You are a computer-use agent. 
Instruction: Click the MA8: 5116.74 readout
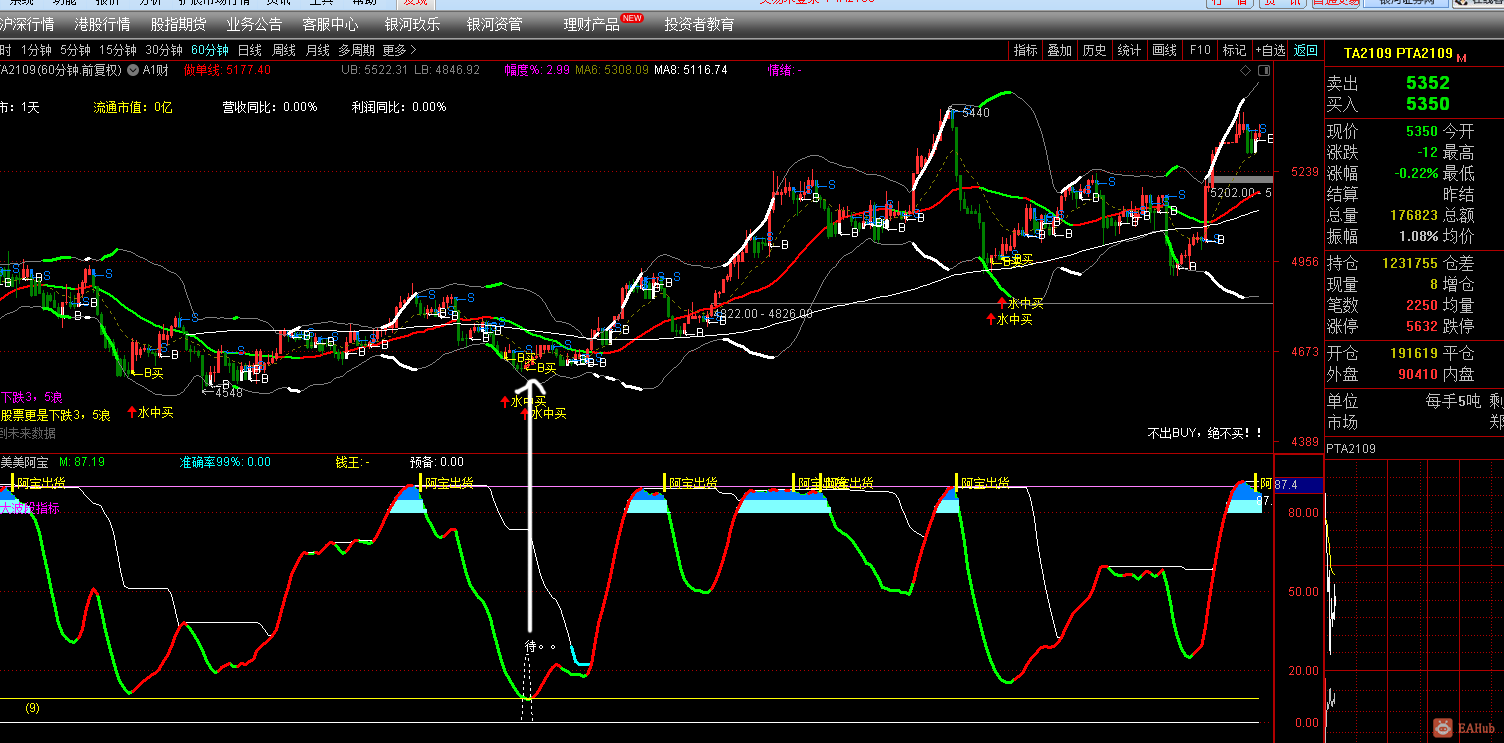pos(693,70)
